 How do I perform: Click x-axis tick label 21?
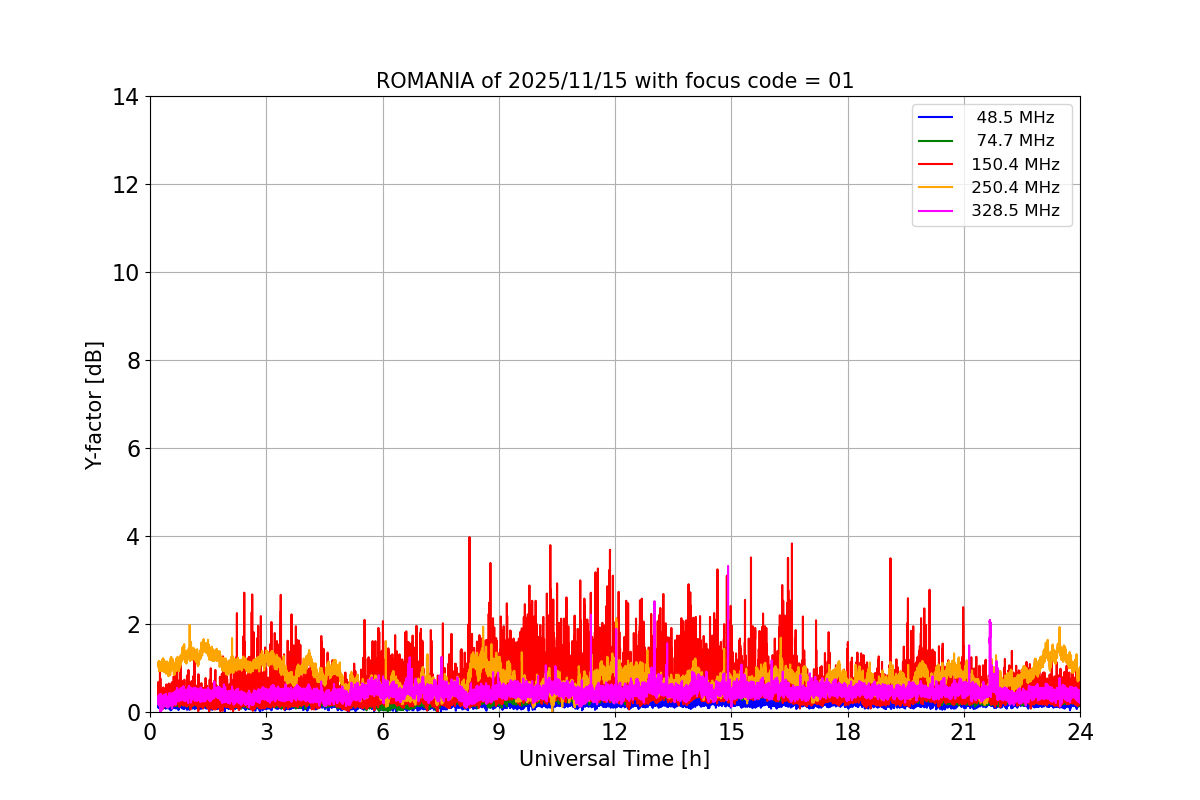coord(964,732)
